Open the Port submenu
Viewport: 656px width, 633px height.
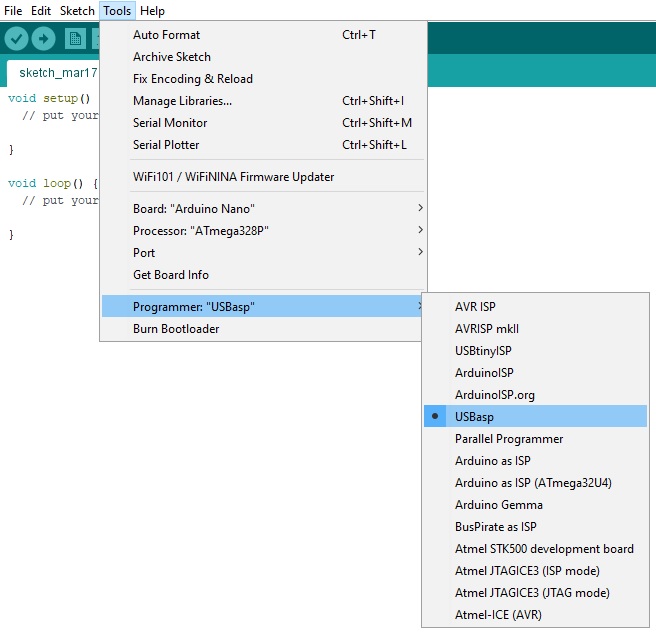tap(144, 253)
